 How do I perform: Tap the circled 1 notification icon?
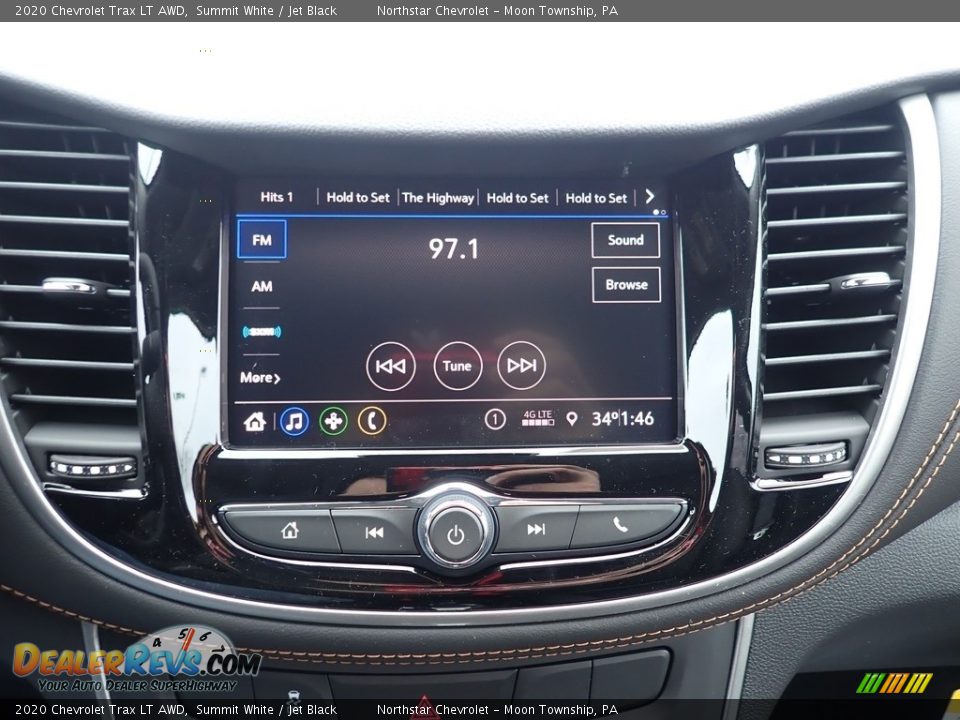pyautogui.click(x=495, y=419)
